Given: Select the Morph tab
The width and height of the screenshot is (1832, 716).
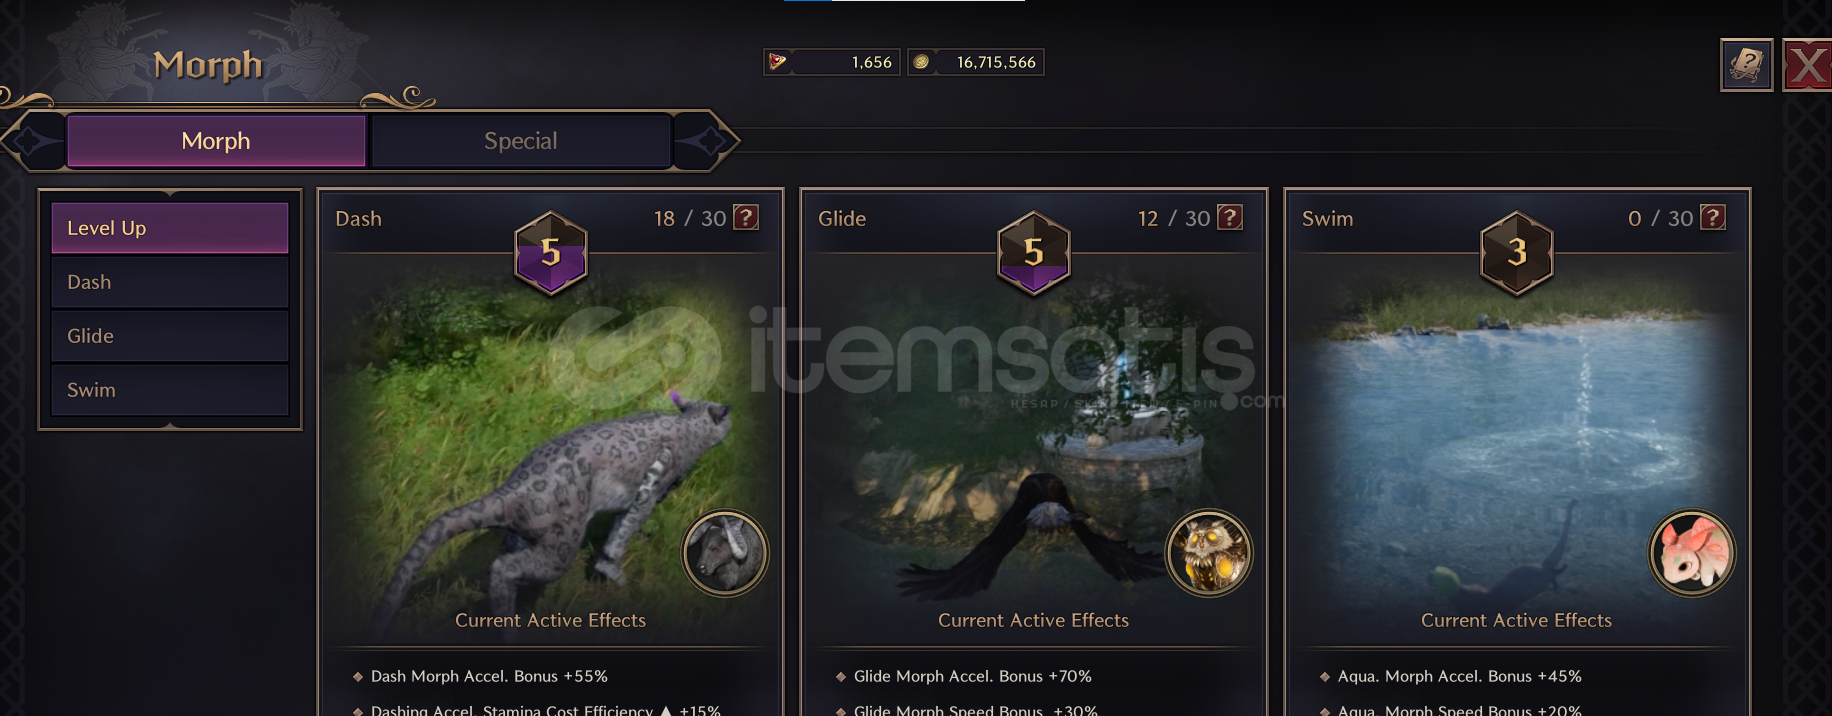Looking at the screenshot, I should point(216,141).
